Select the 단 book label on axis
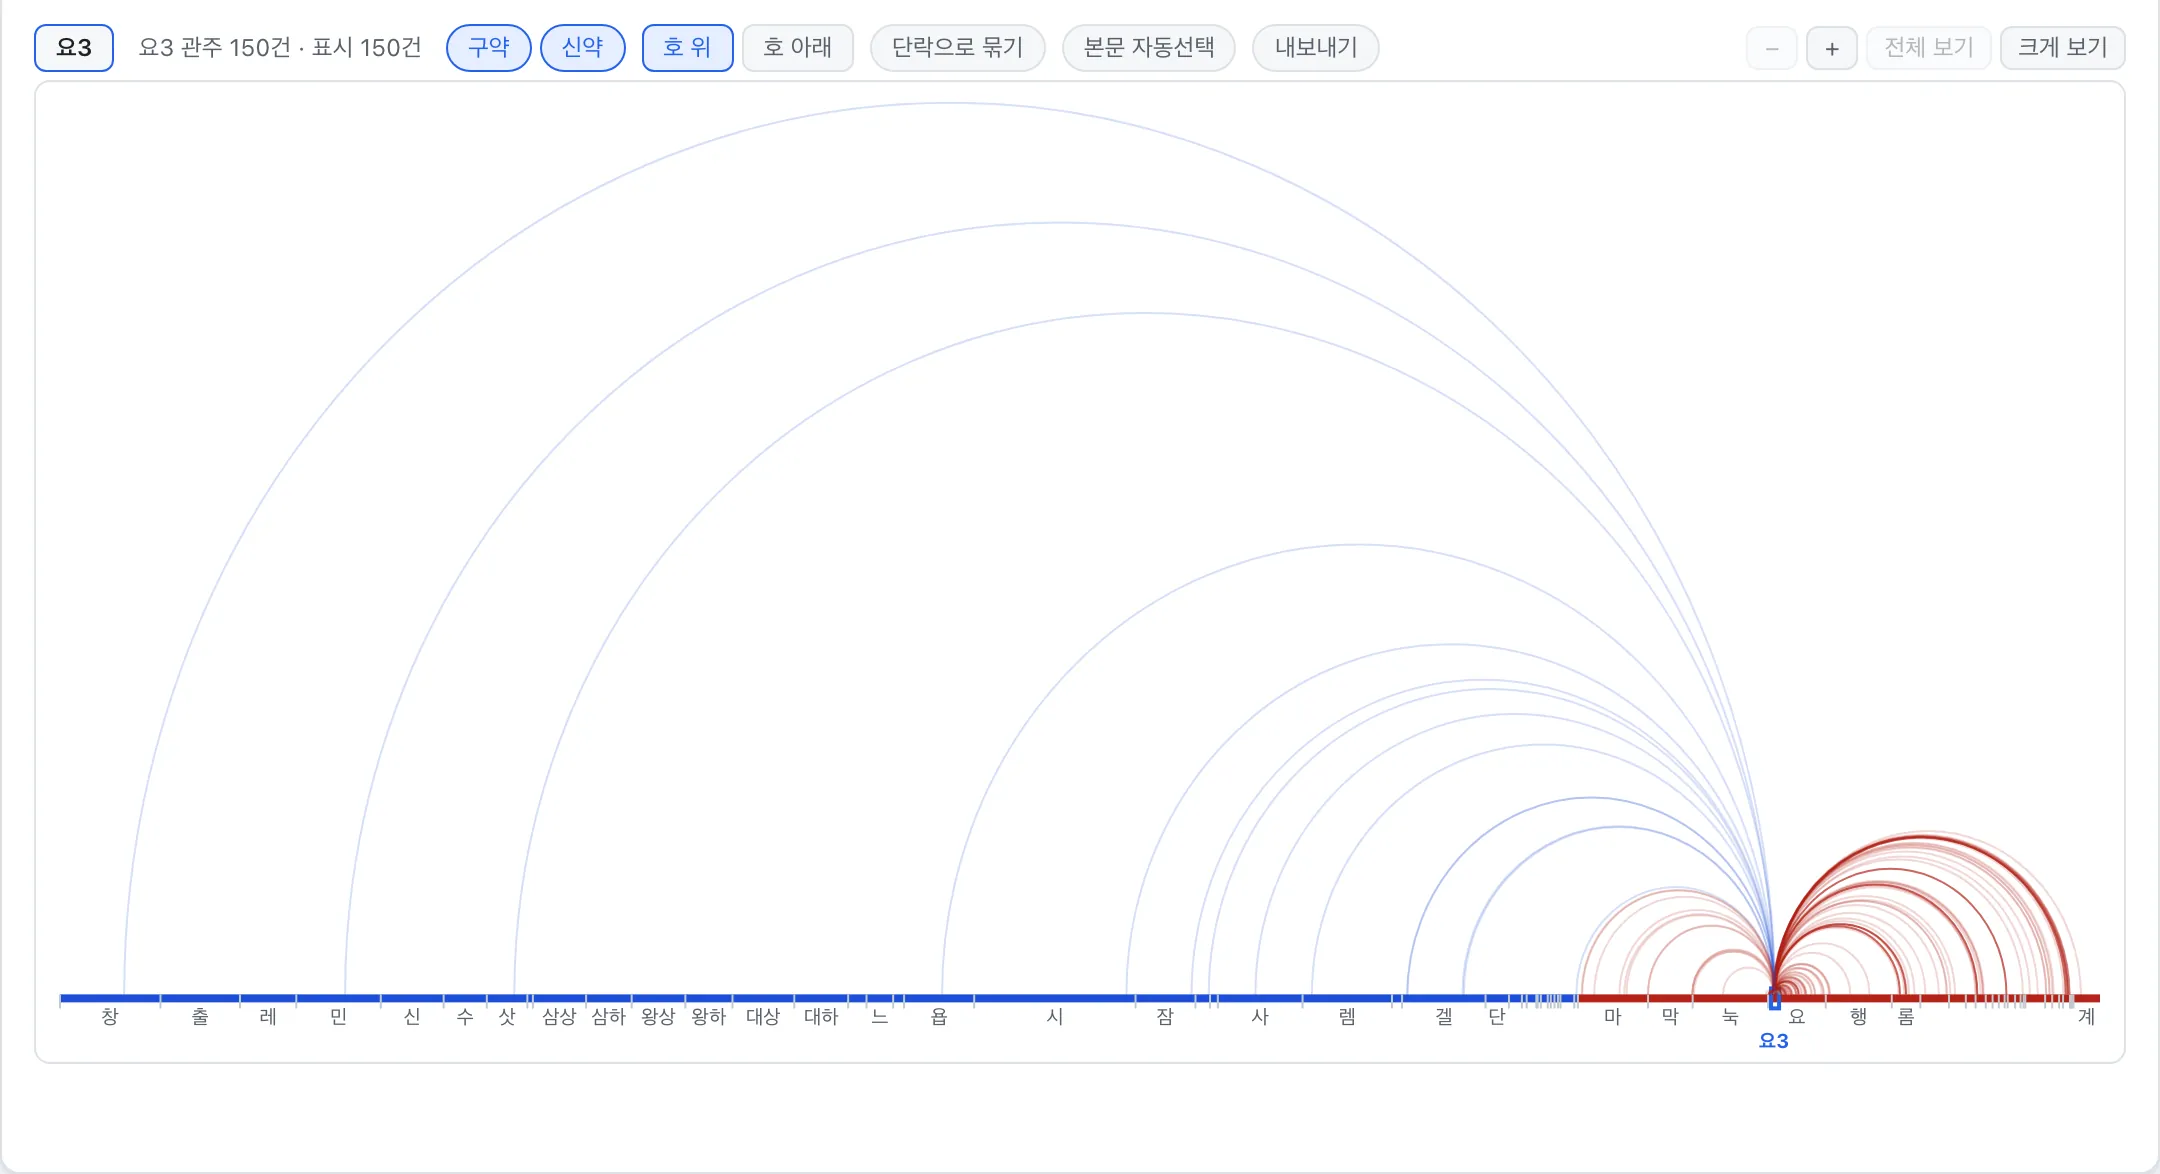The image size is (2160, 1174). 1497,1017
